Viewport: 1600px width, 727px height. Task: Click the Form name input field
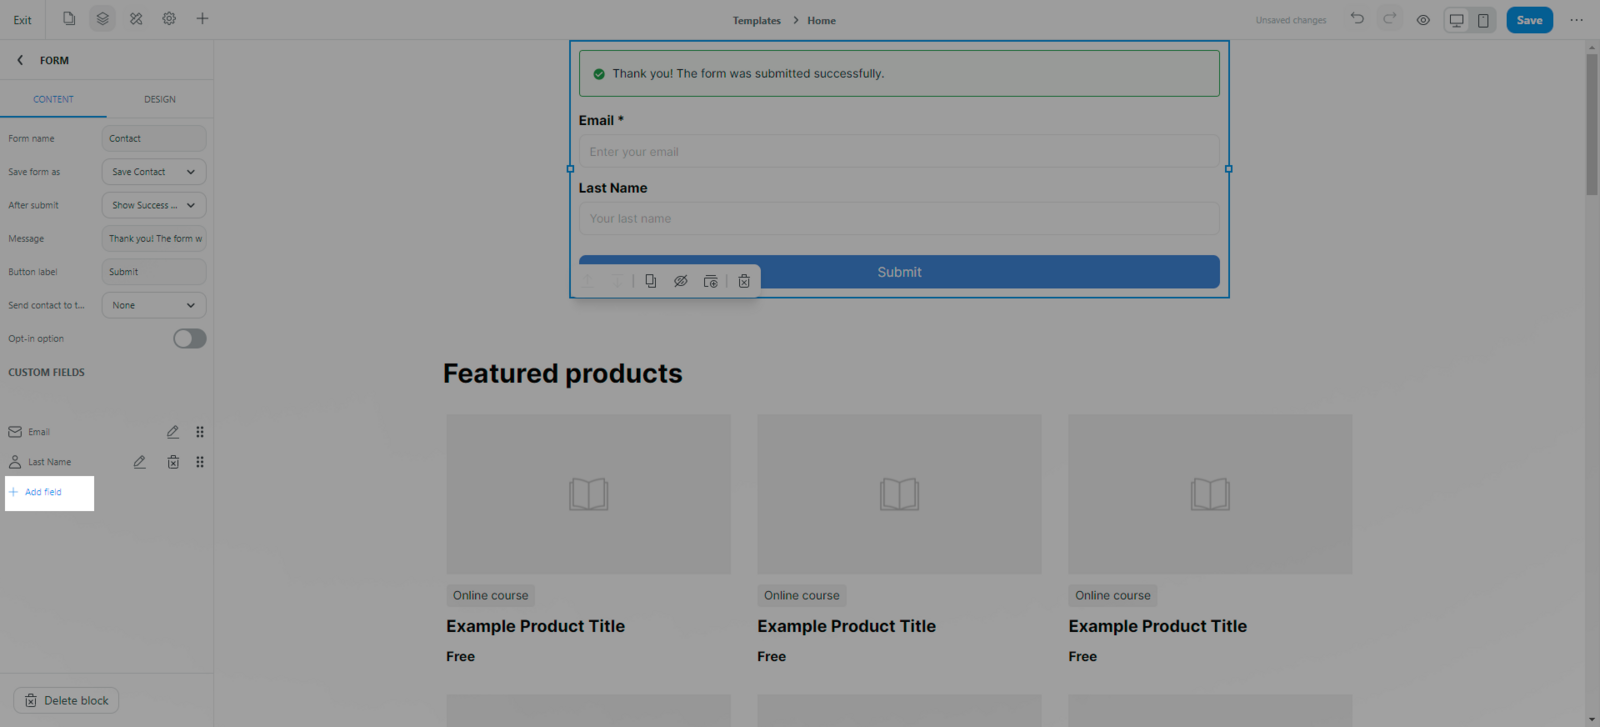pyautogui.click(x=154, y=139)
